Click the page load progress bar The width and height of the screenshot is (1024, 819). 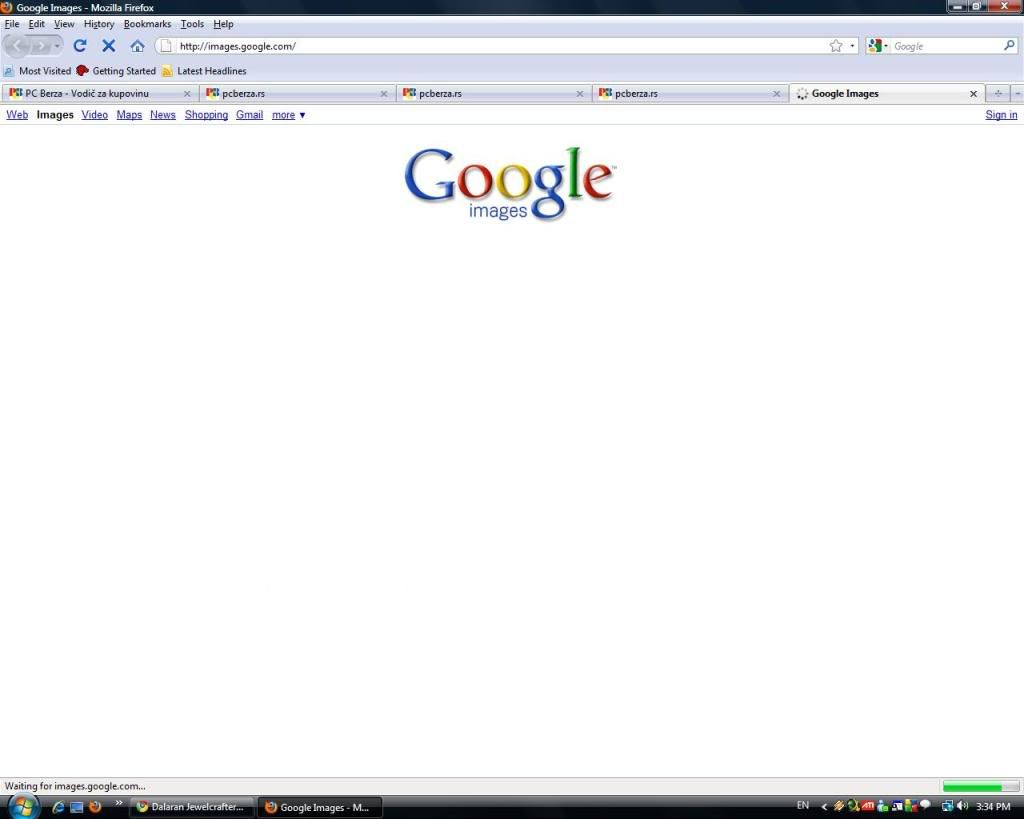tap(980, 786)
